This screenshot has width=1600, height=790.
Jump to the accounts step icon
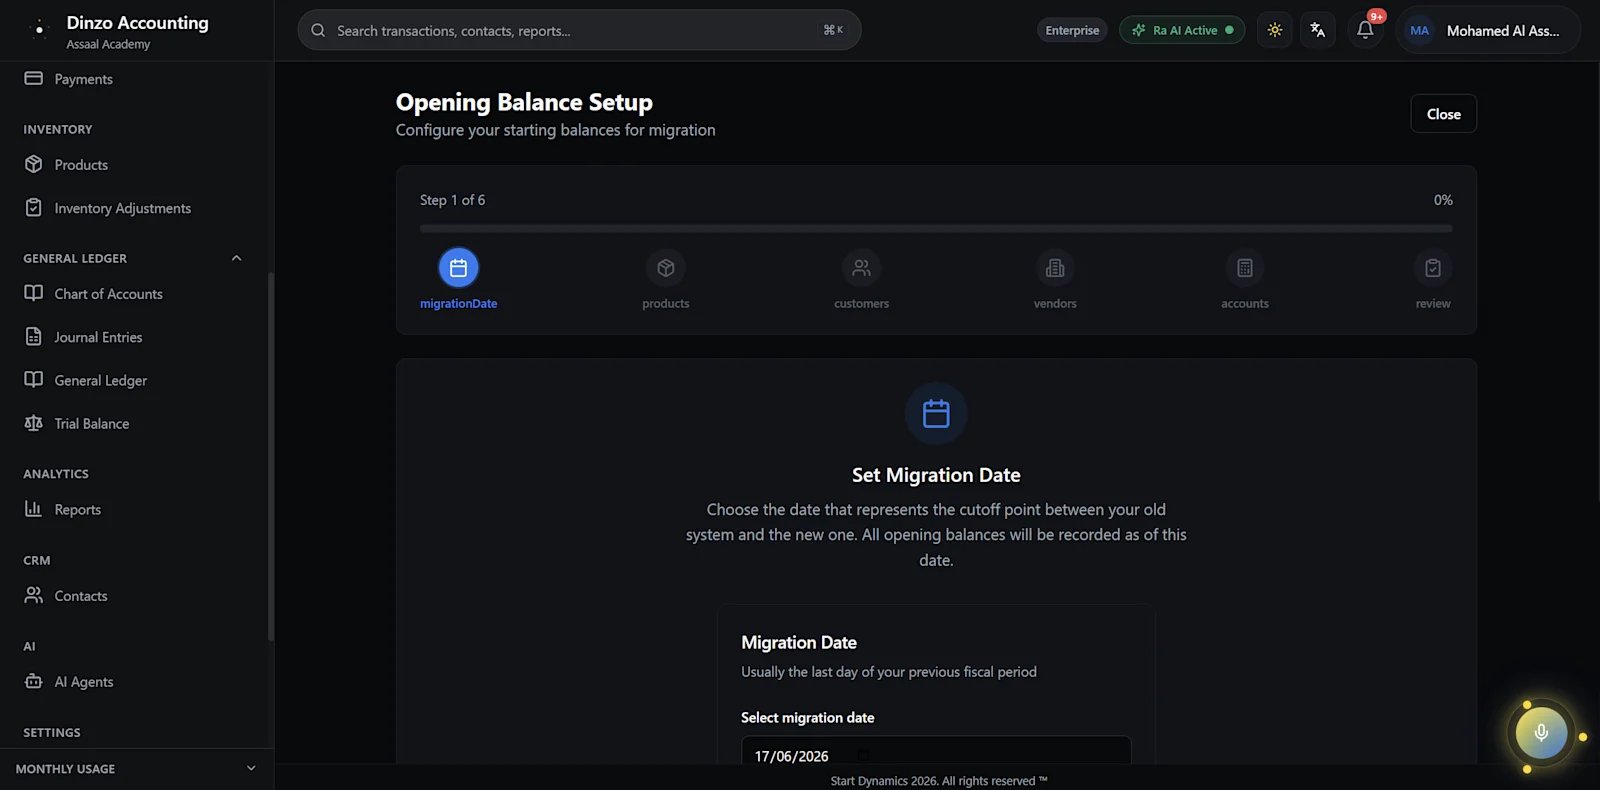pyautogui.click(x=1245, y=268)
